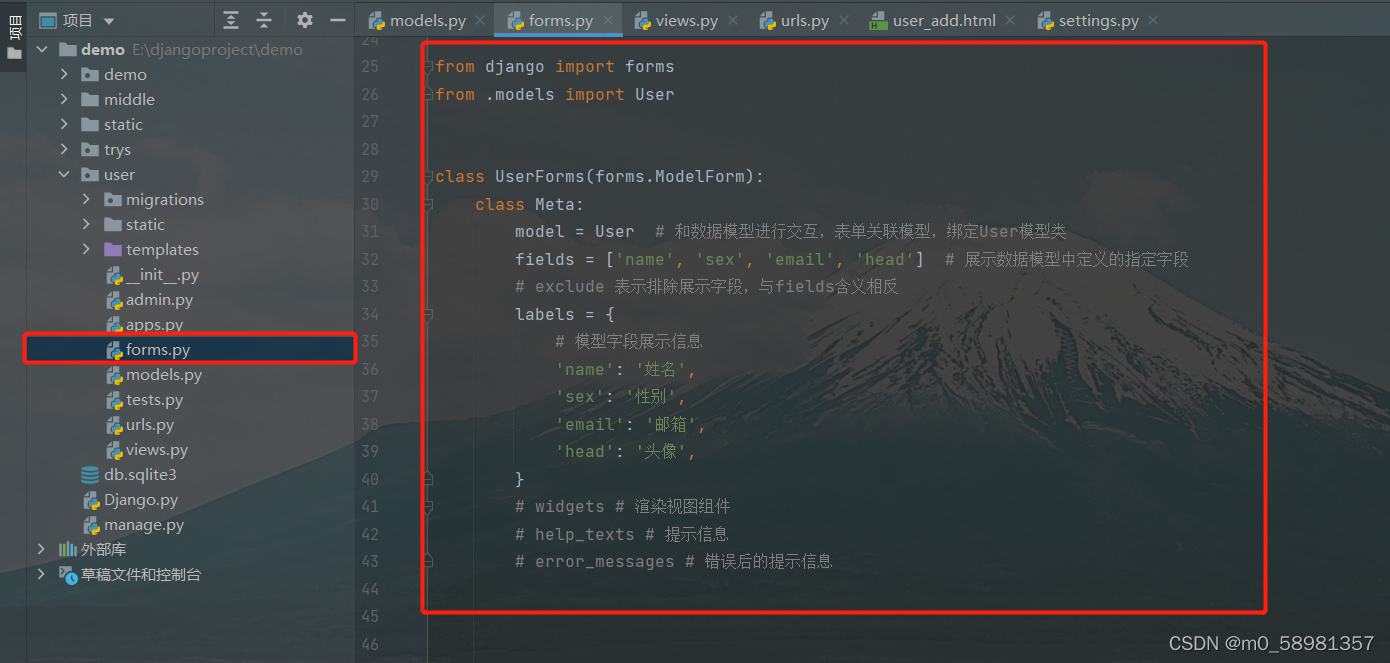Click the text 'class UserForms(forms.ModelForm):'
1390x663 pixels.
[x=600, y=176]
